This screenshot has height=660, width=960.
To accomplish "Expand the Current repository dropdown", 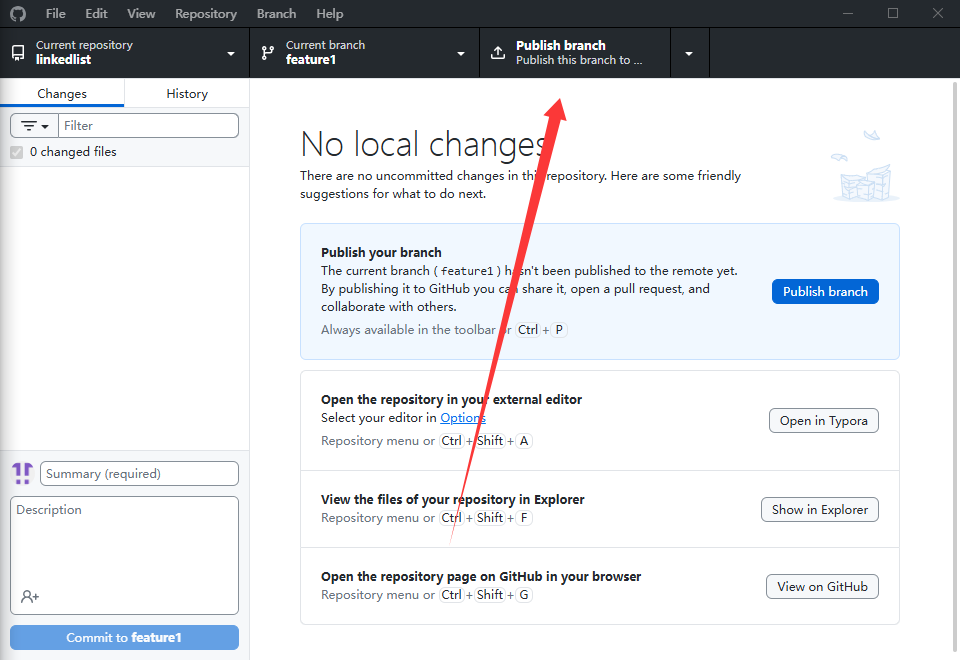I will point(231,53).
